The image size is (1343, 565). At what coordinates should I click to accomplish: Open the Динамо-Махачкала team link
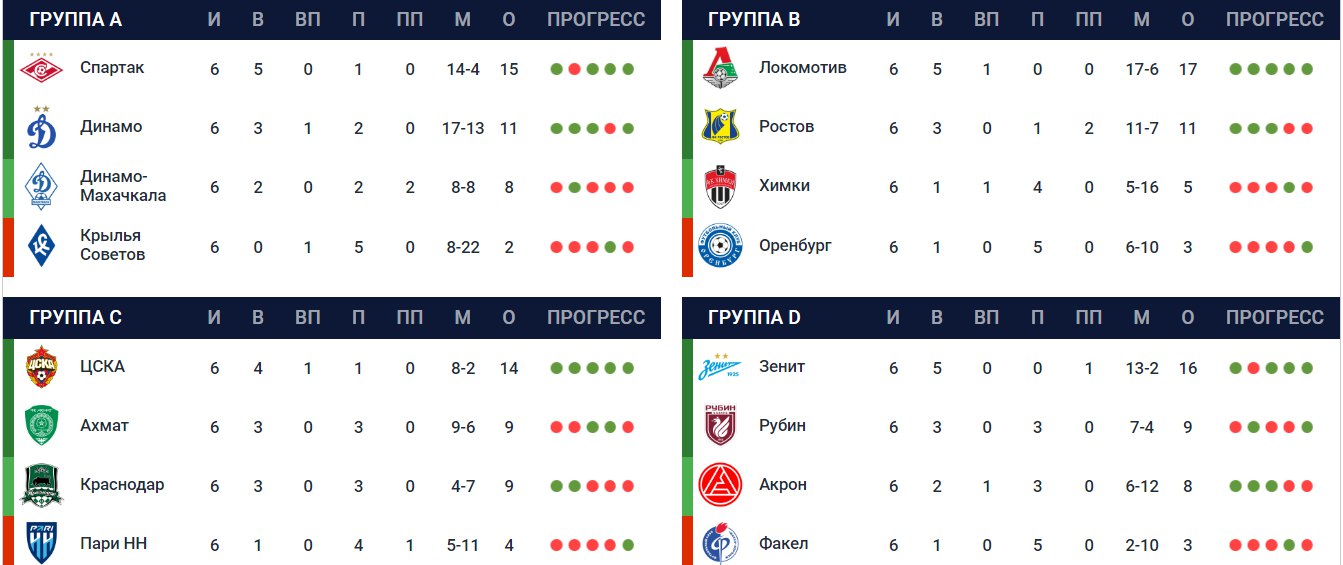pos(122,186)
